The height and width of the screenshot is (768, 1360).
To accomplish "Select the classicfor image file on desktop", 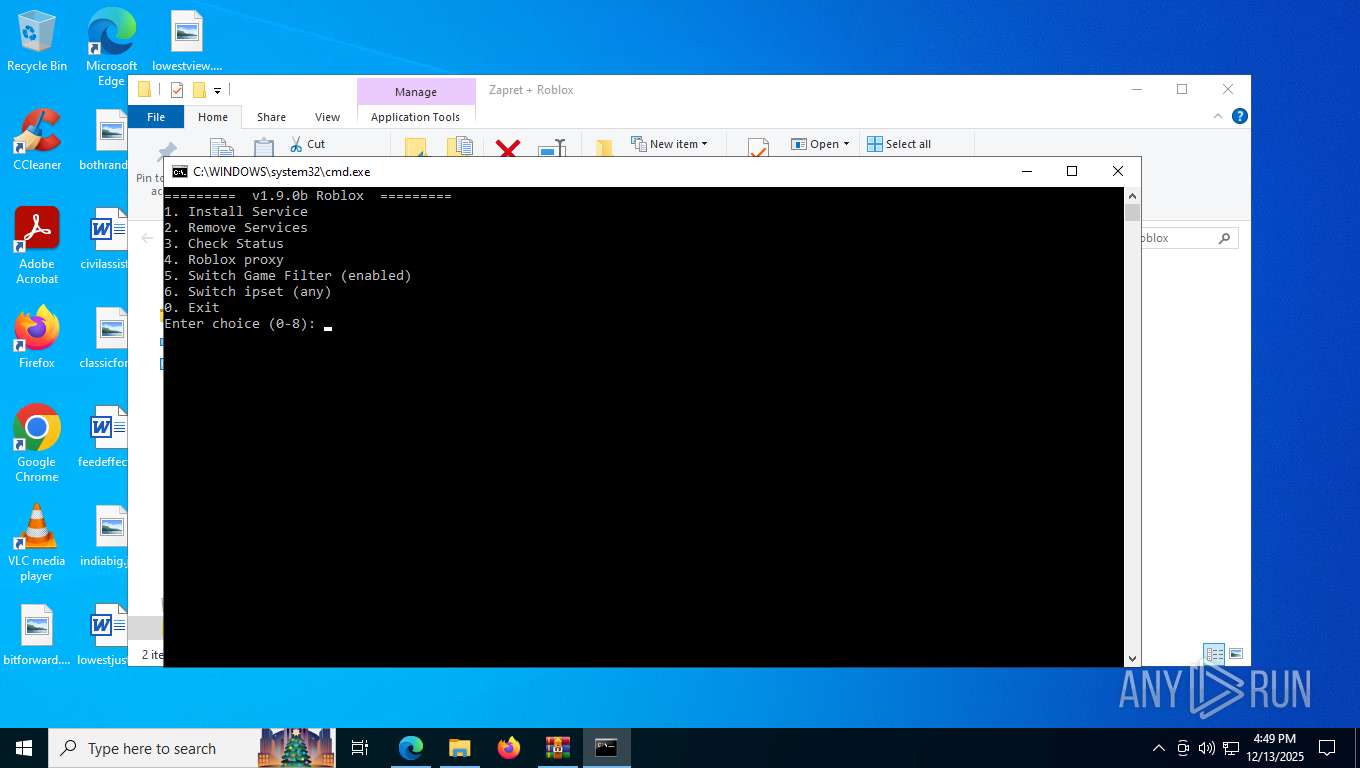I will point(106,338).
